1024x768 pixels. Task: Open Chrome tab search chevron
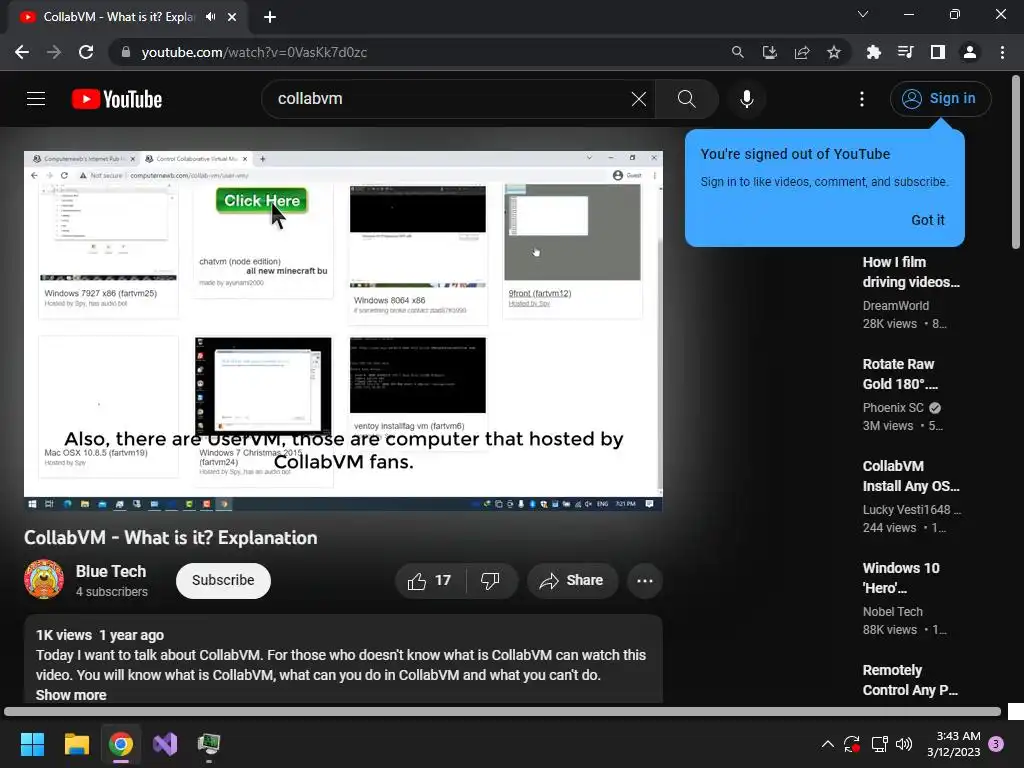(x=863, y=14)
